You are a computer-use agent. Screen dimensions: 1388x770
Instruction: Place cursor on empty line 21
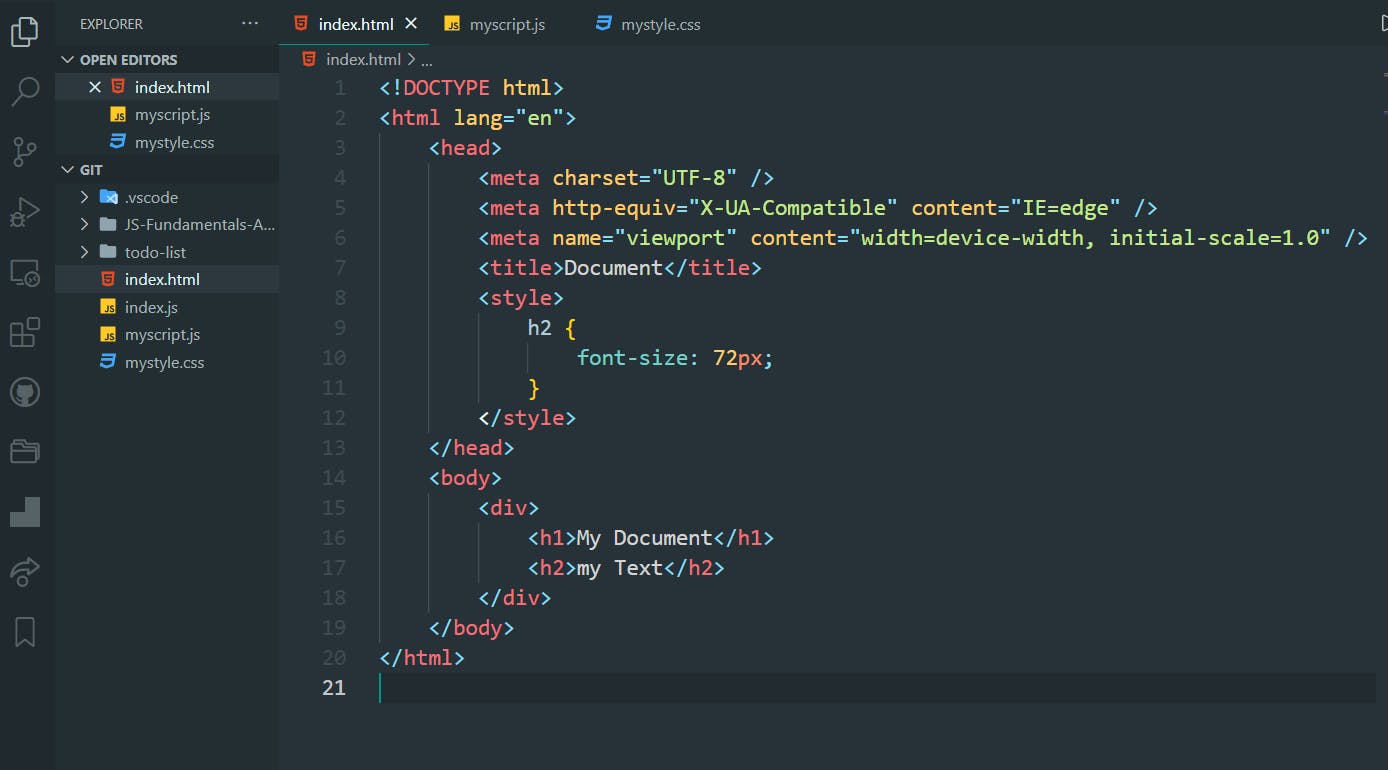[877, 688]
